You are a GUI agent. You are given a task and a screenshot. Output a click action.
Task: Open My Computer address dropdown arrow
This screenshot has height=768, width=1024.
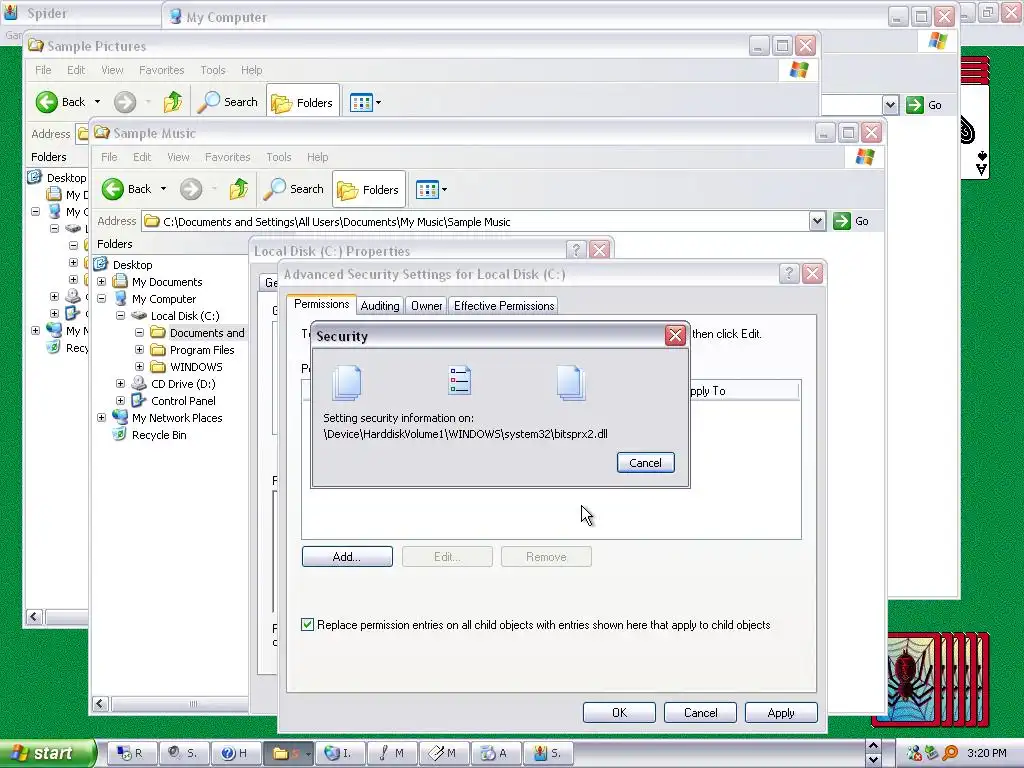(x=889, y=105)
